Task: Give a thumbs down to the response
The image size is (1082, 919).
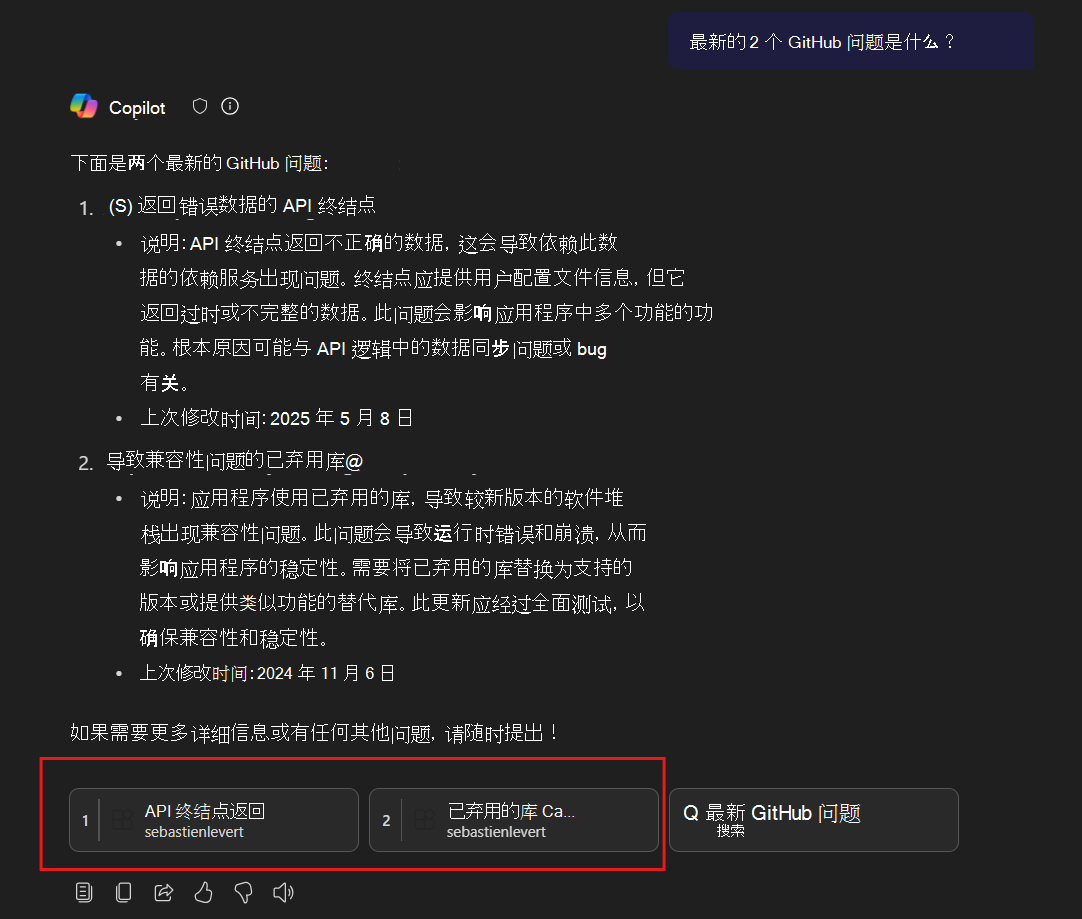Action: coord(243,891)
